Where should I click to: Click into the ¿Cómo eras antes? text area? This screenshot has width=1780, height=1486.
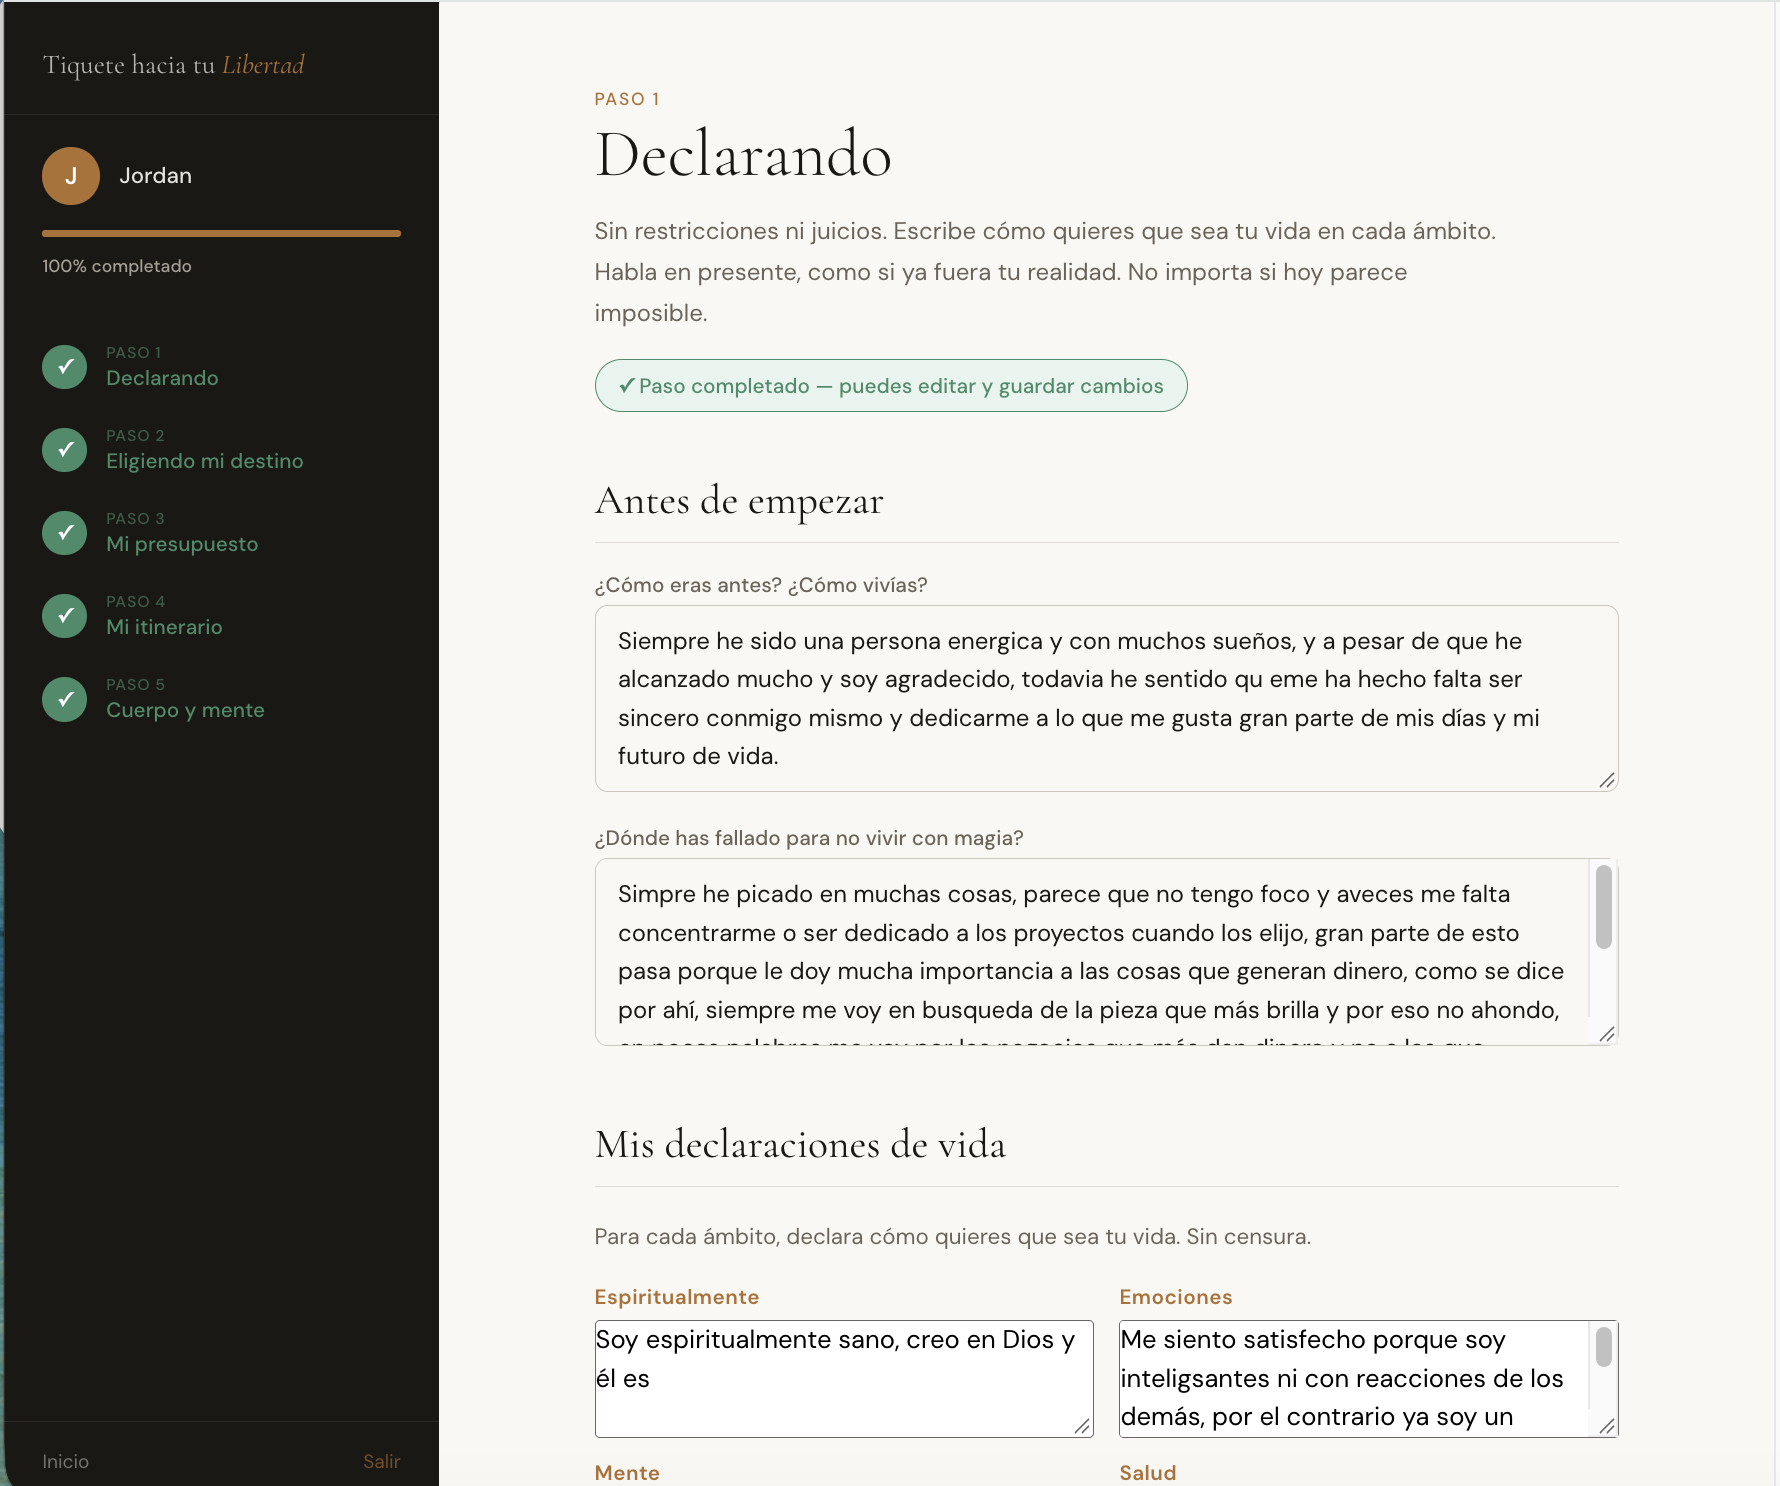pyautogui.click(x=1106, y=698)
